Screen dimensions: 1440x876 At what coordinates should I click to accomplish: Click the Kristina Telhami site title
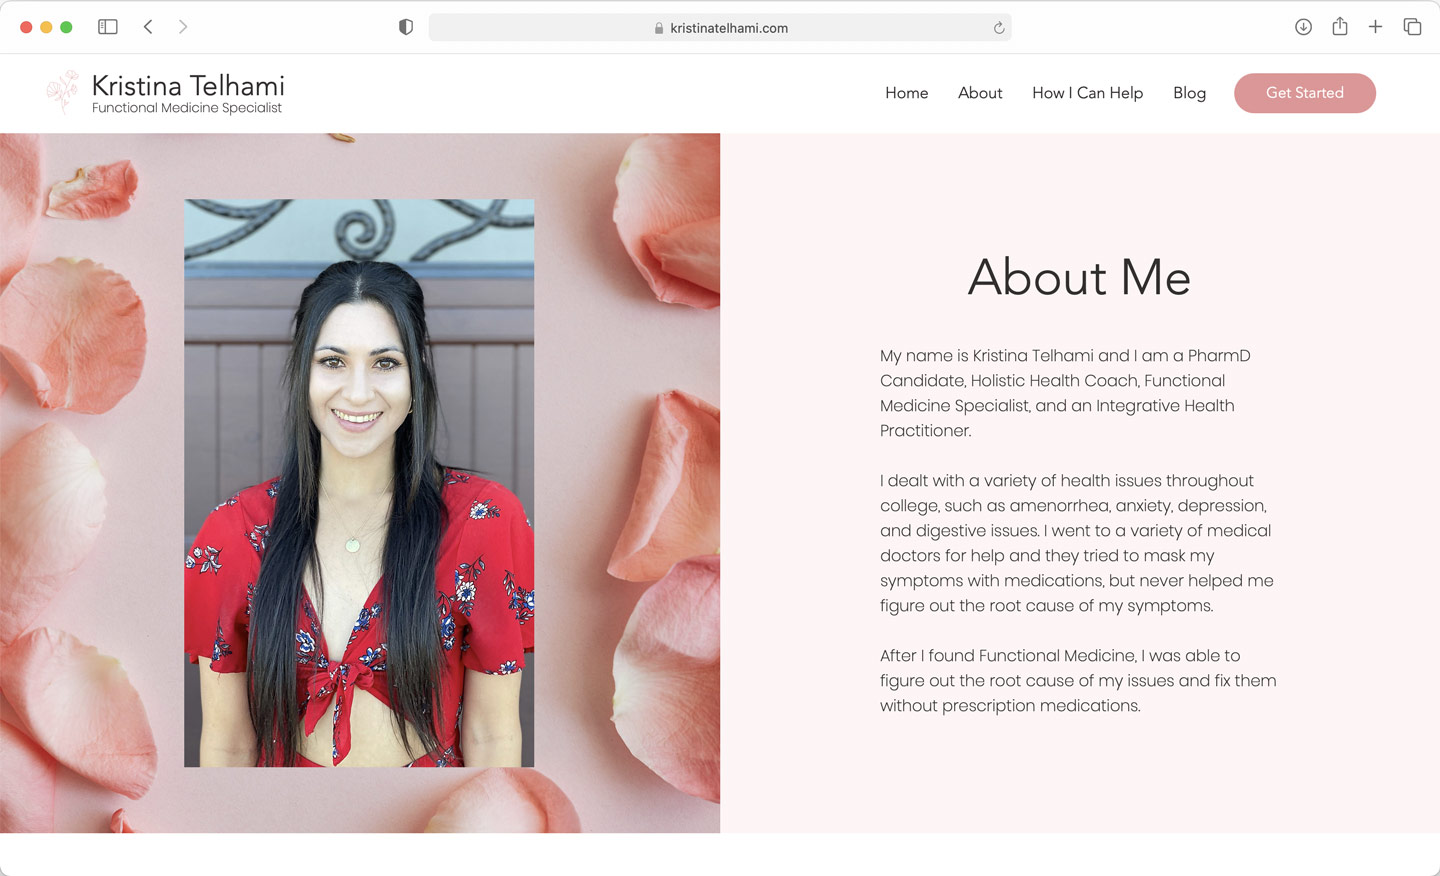click(x=188, y=86)
